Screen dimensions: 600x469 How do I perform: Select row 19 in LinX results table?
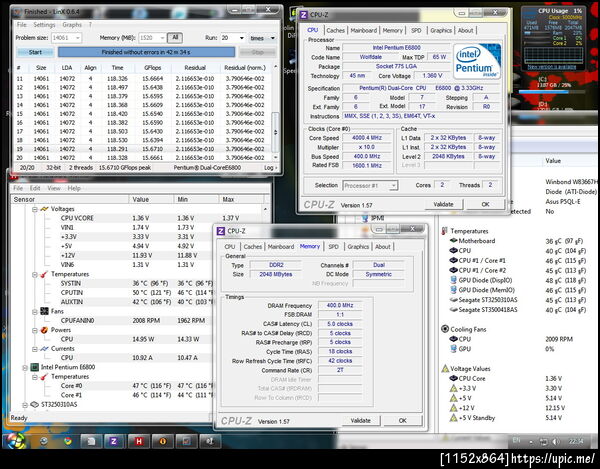[142, 149]
